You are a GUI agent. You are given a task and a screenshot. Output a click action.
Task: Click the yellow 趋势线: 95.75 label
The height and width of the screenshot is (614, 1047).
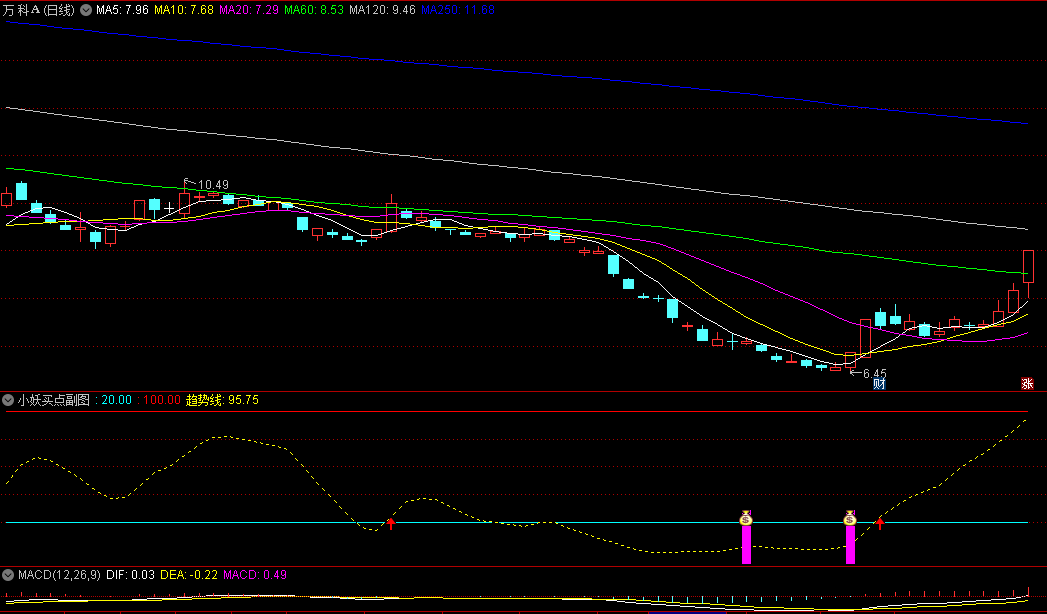click(x=222, y=400)
